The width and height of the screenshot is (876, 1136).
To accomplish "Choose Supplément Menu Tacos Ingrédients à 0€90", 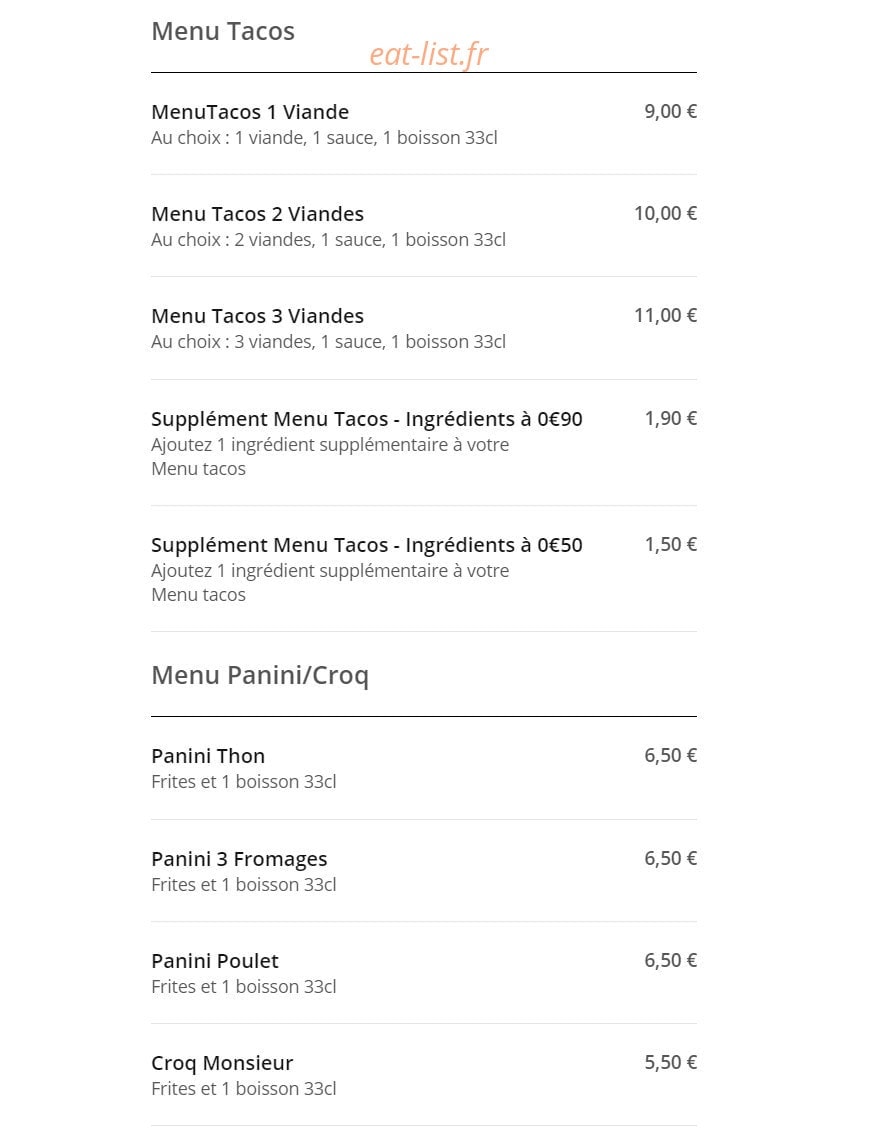I will tap(424, 443).
